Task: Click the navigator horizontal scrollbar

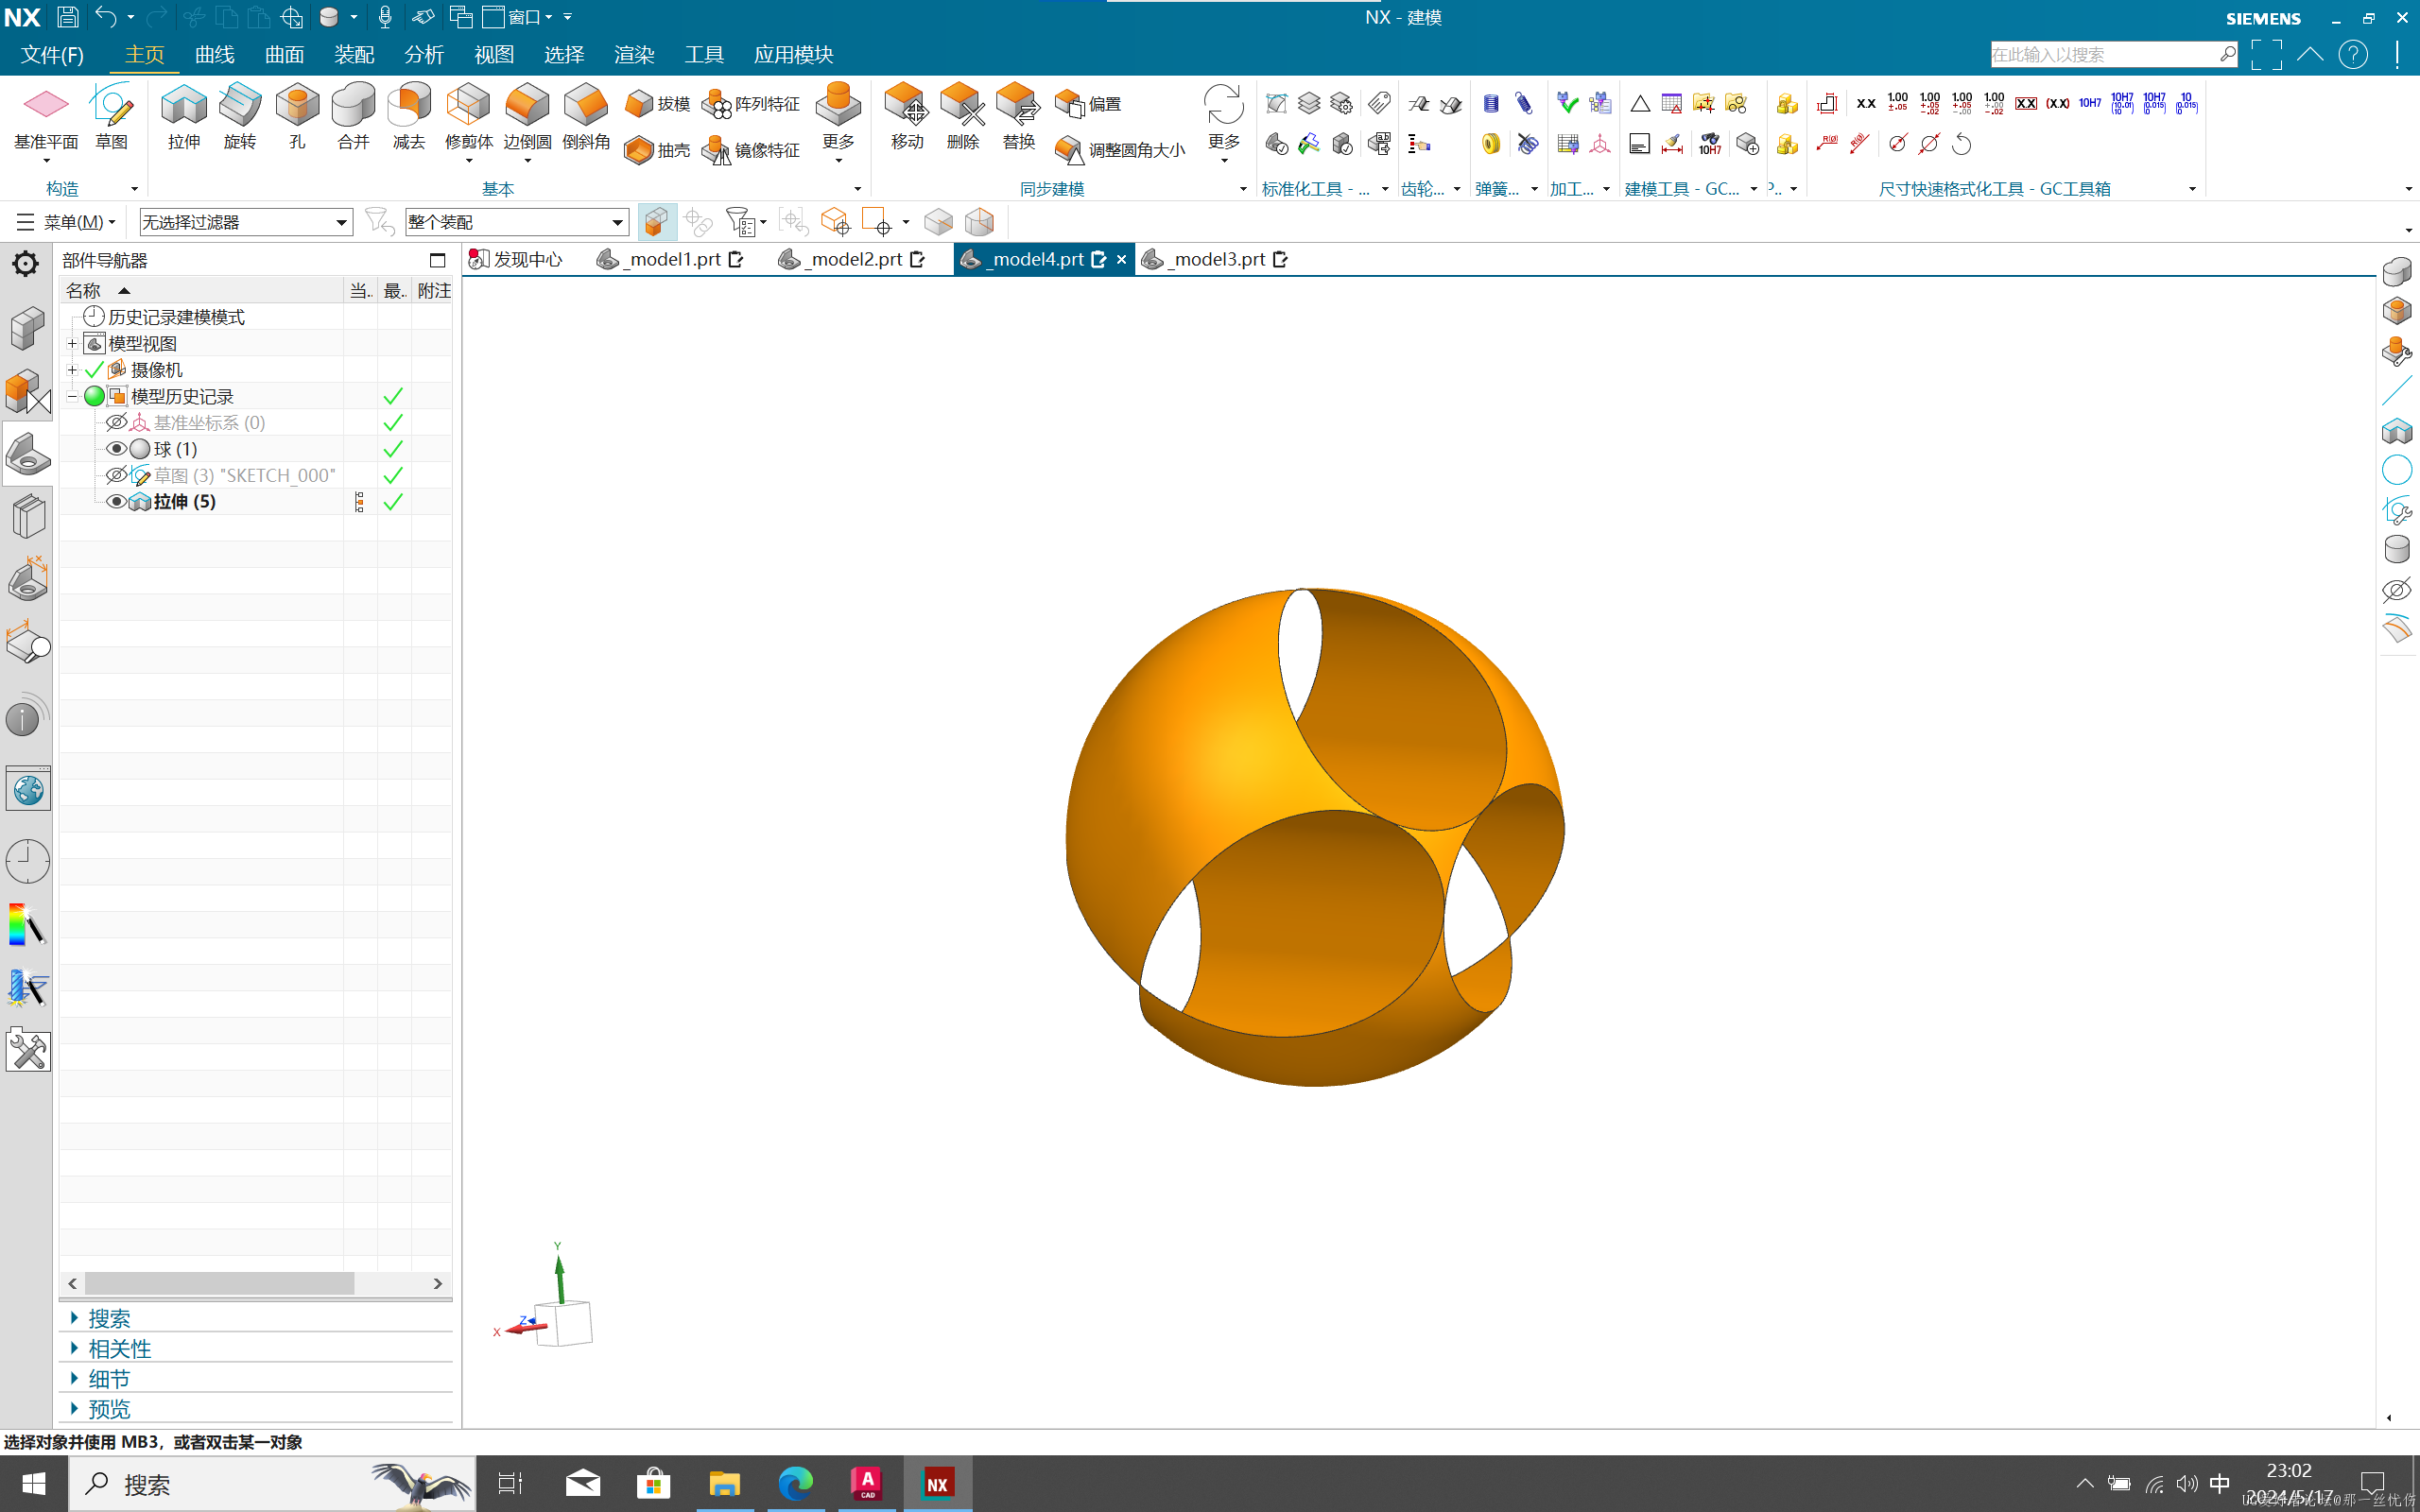Action: pyautogui.click(x=219, y=1283)
